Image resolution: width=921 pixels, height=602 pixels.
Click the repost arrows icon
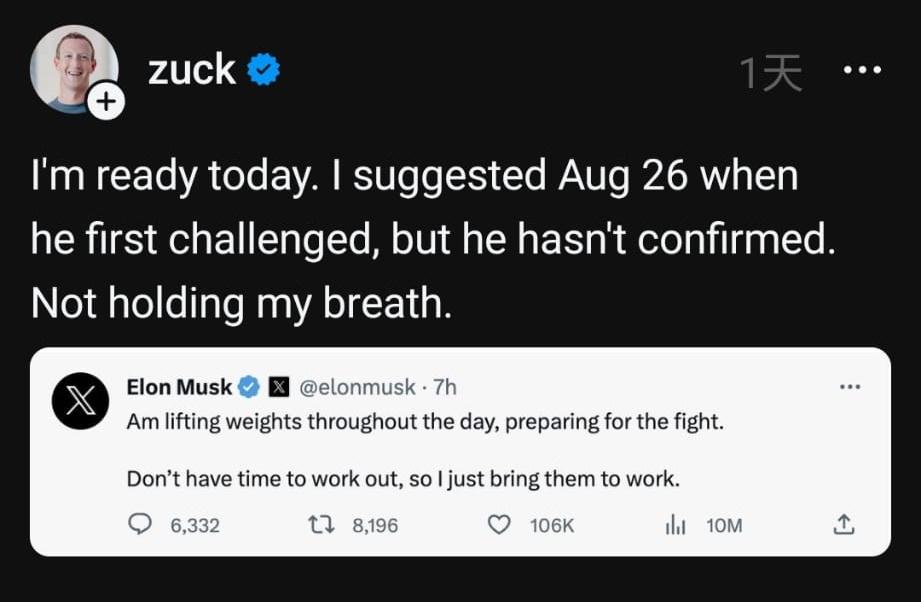[320, 524]
